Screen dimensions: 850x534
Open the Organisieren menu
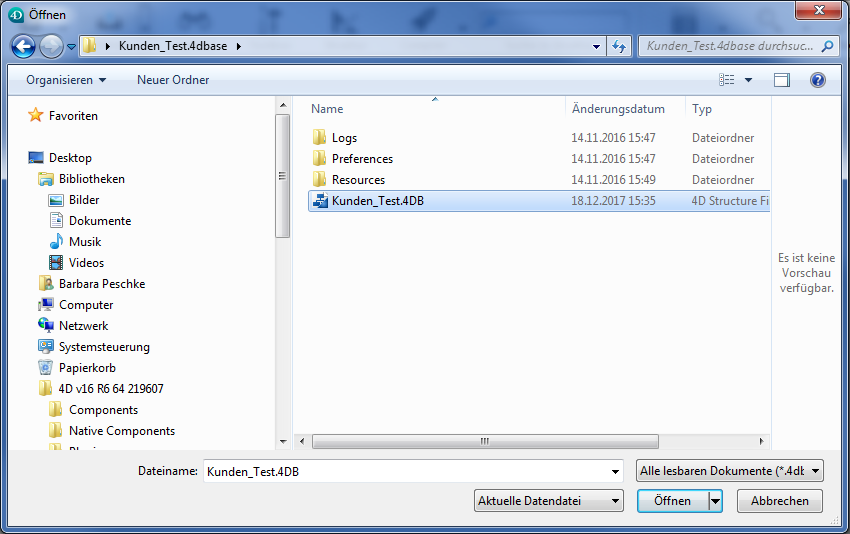(x=66, y=80)
